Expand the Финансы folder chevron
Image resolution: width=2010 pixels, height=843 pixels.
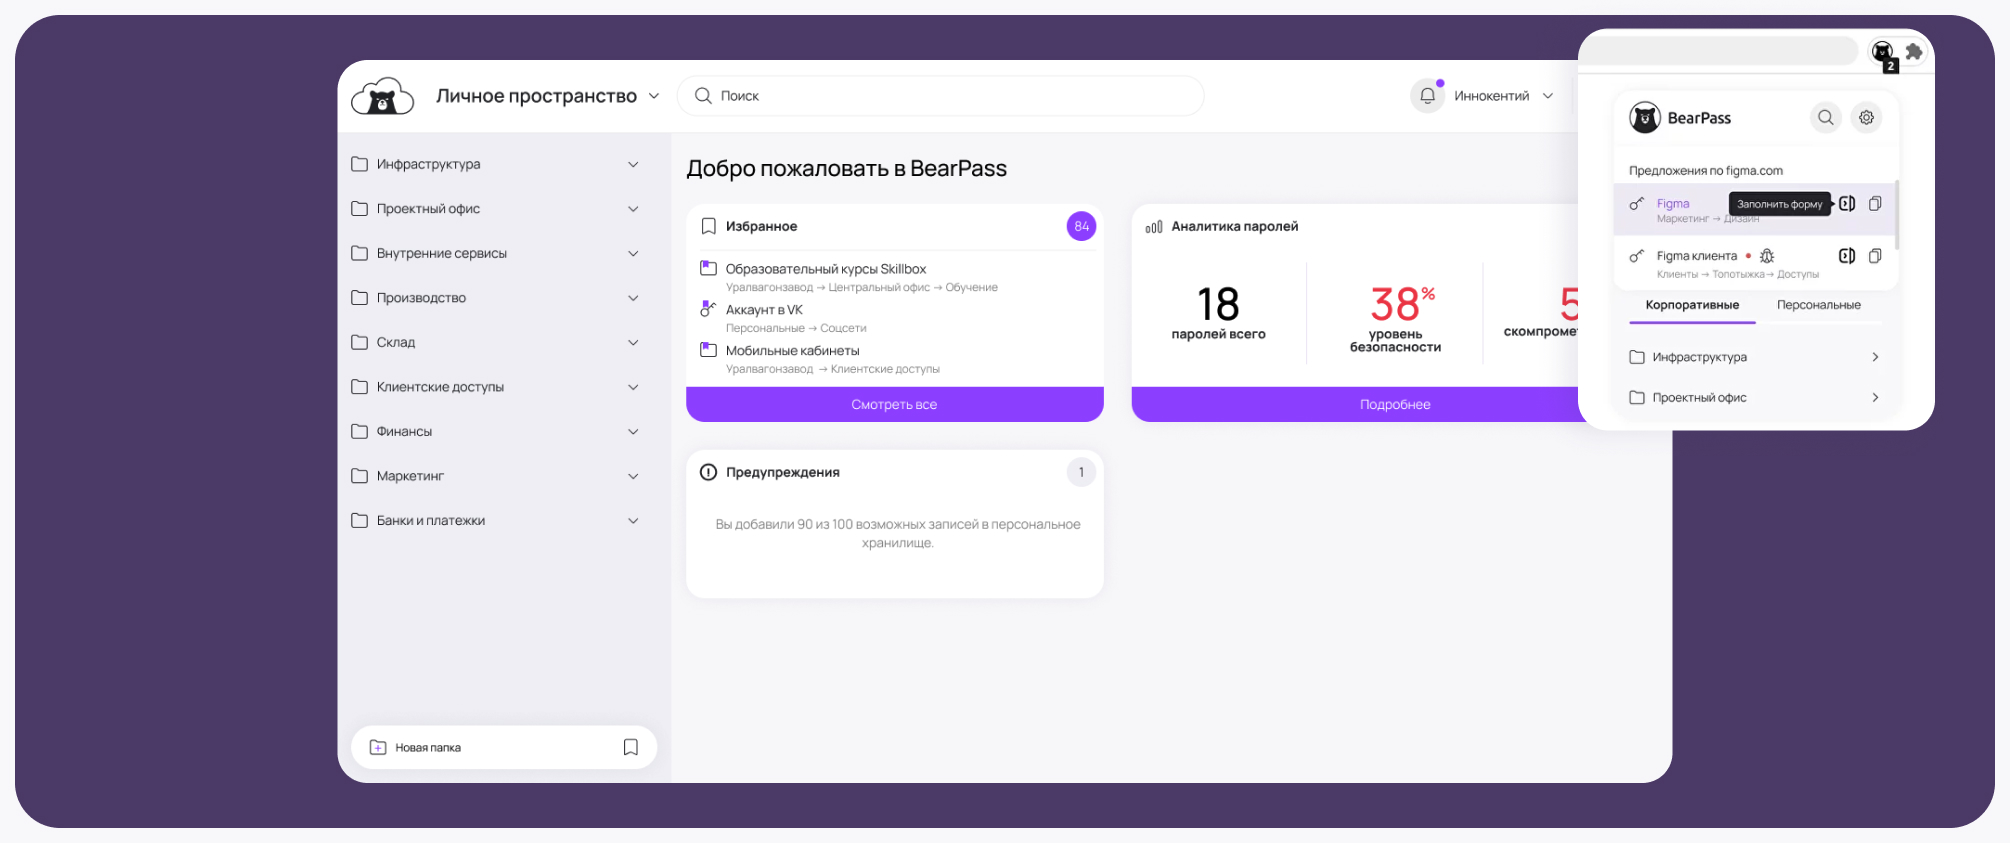click(x=633, y=432)
